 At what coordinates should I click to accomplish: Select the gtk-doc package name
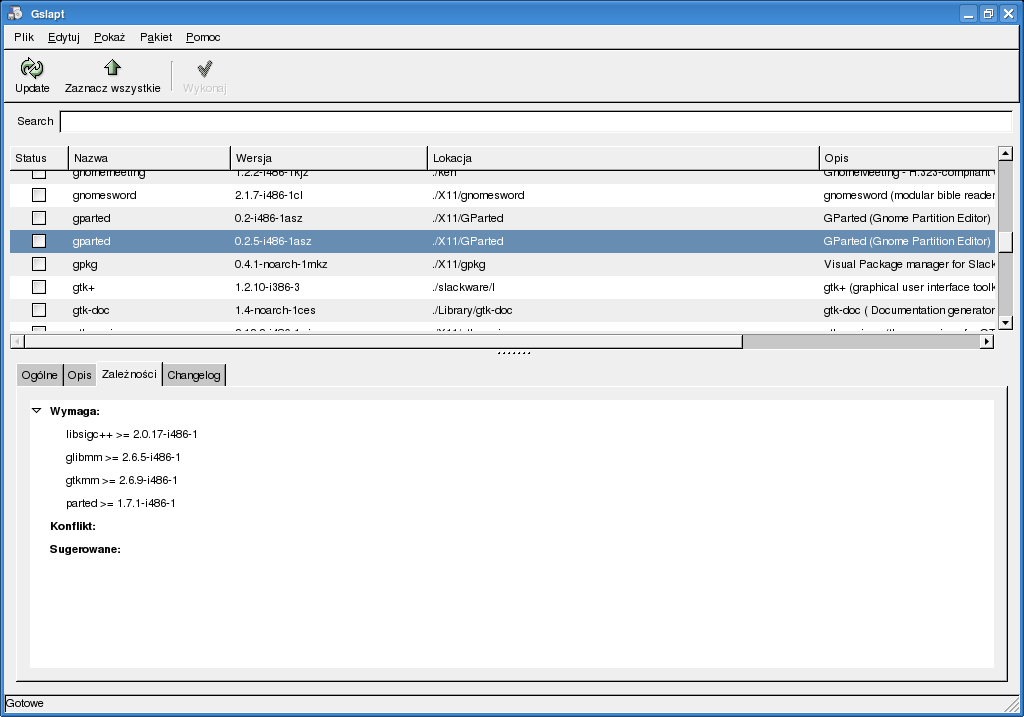tap(91, 310)
